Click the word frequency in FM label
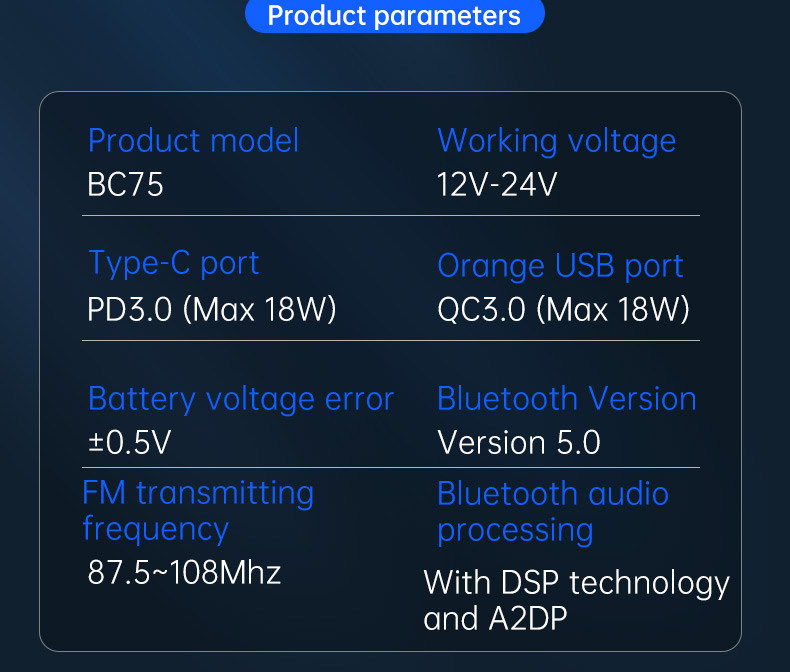Screen dimensions: 790x672 (156, 530)
